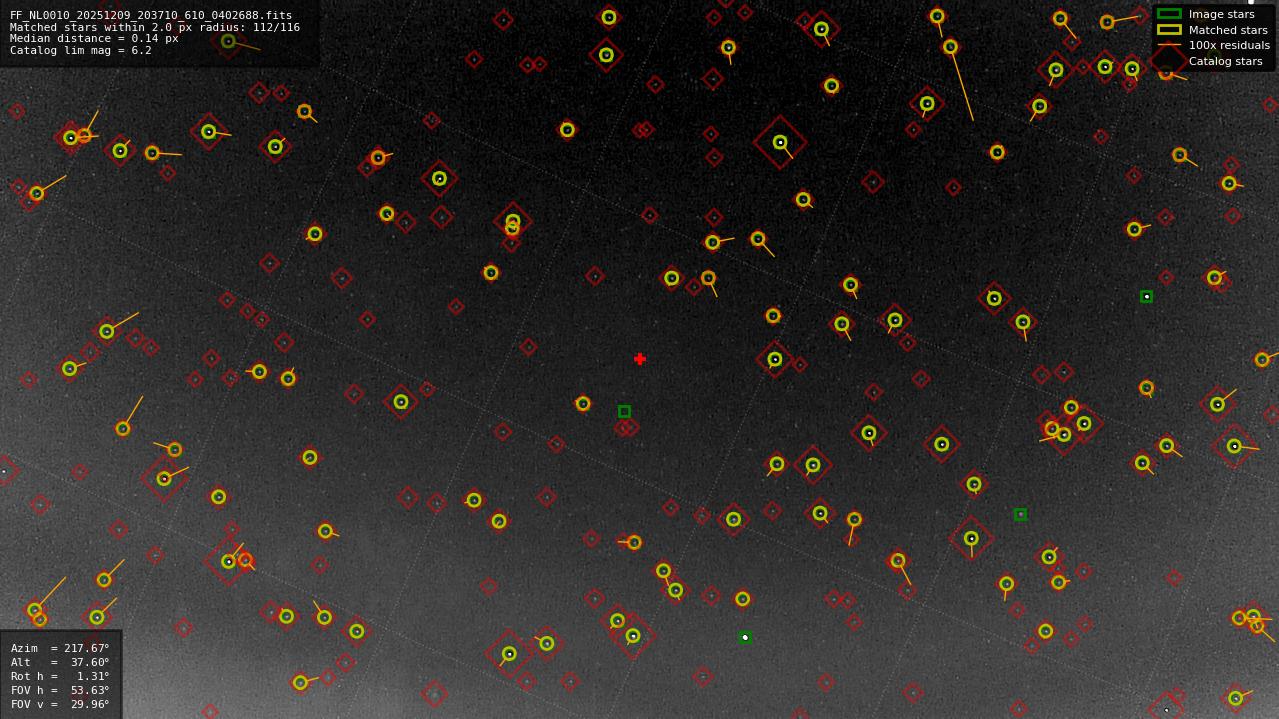This screenshot has width=1279, height=719.
Task: Click the 'Catalog stars' legend label
Action: pos(1225,61)
